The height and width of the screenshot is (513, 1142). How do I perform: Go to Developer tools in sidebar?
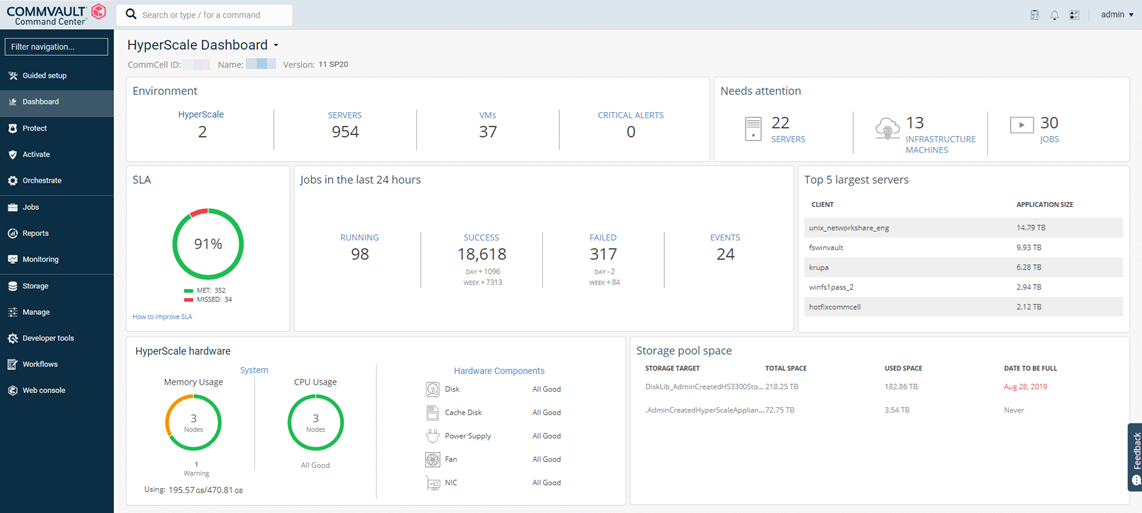[46, 338]
